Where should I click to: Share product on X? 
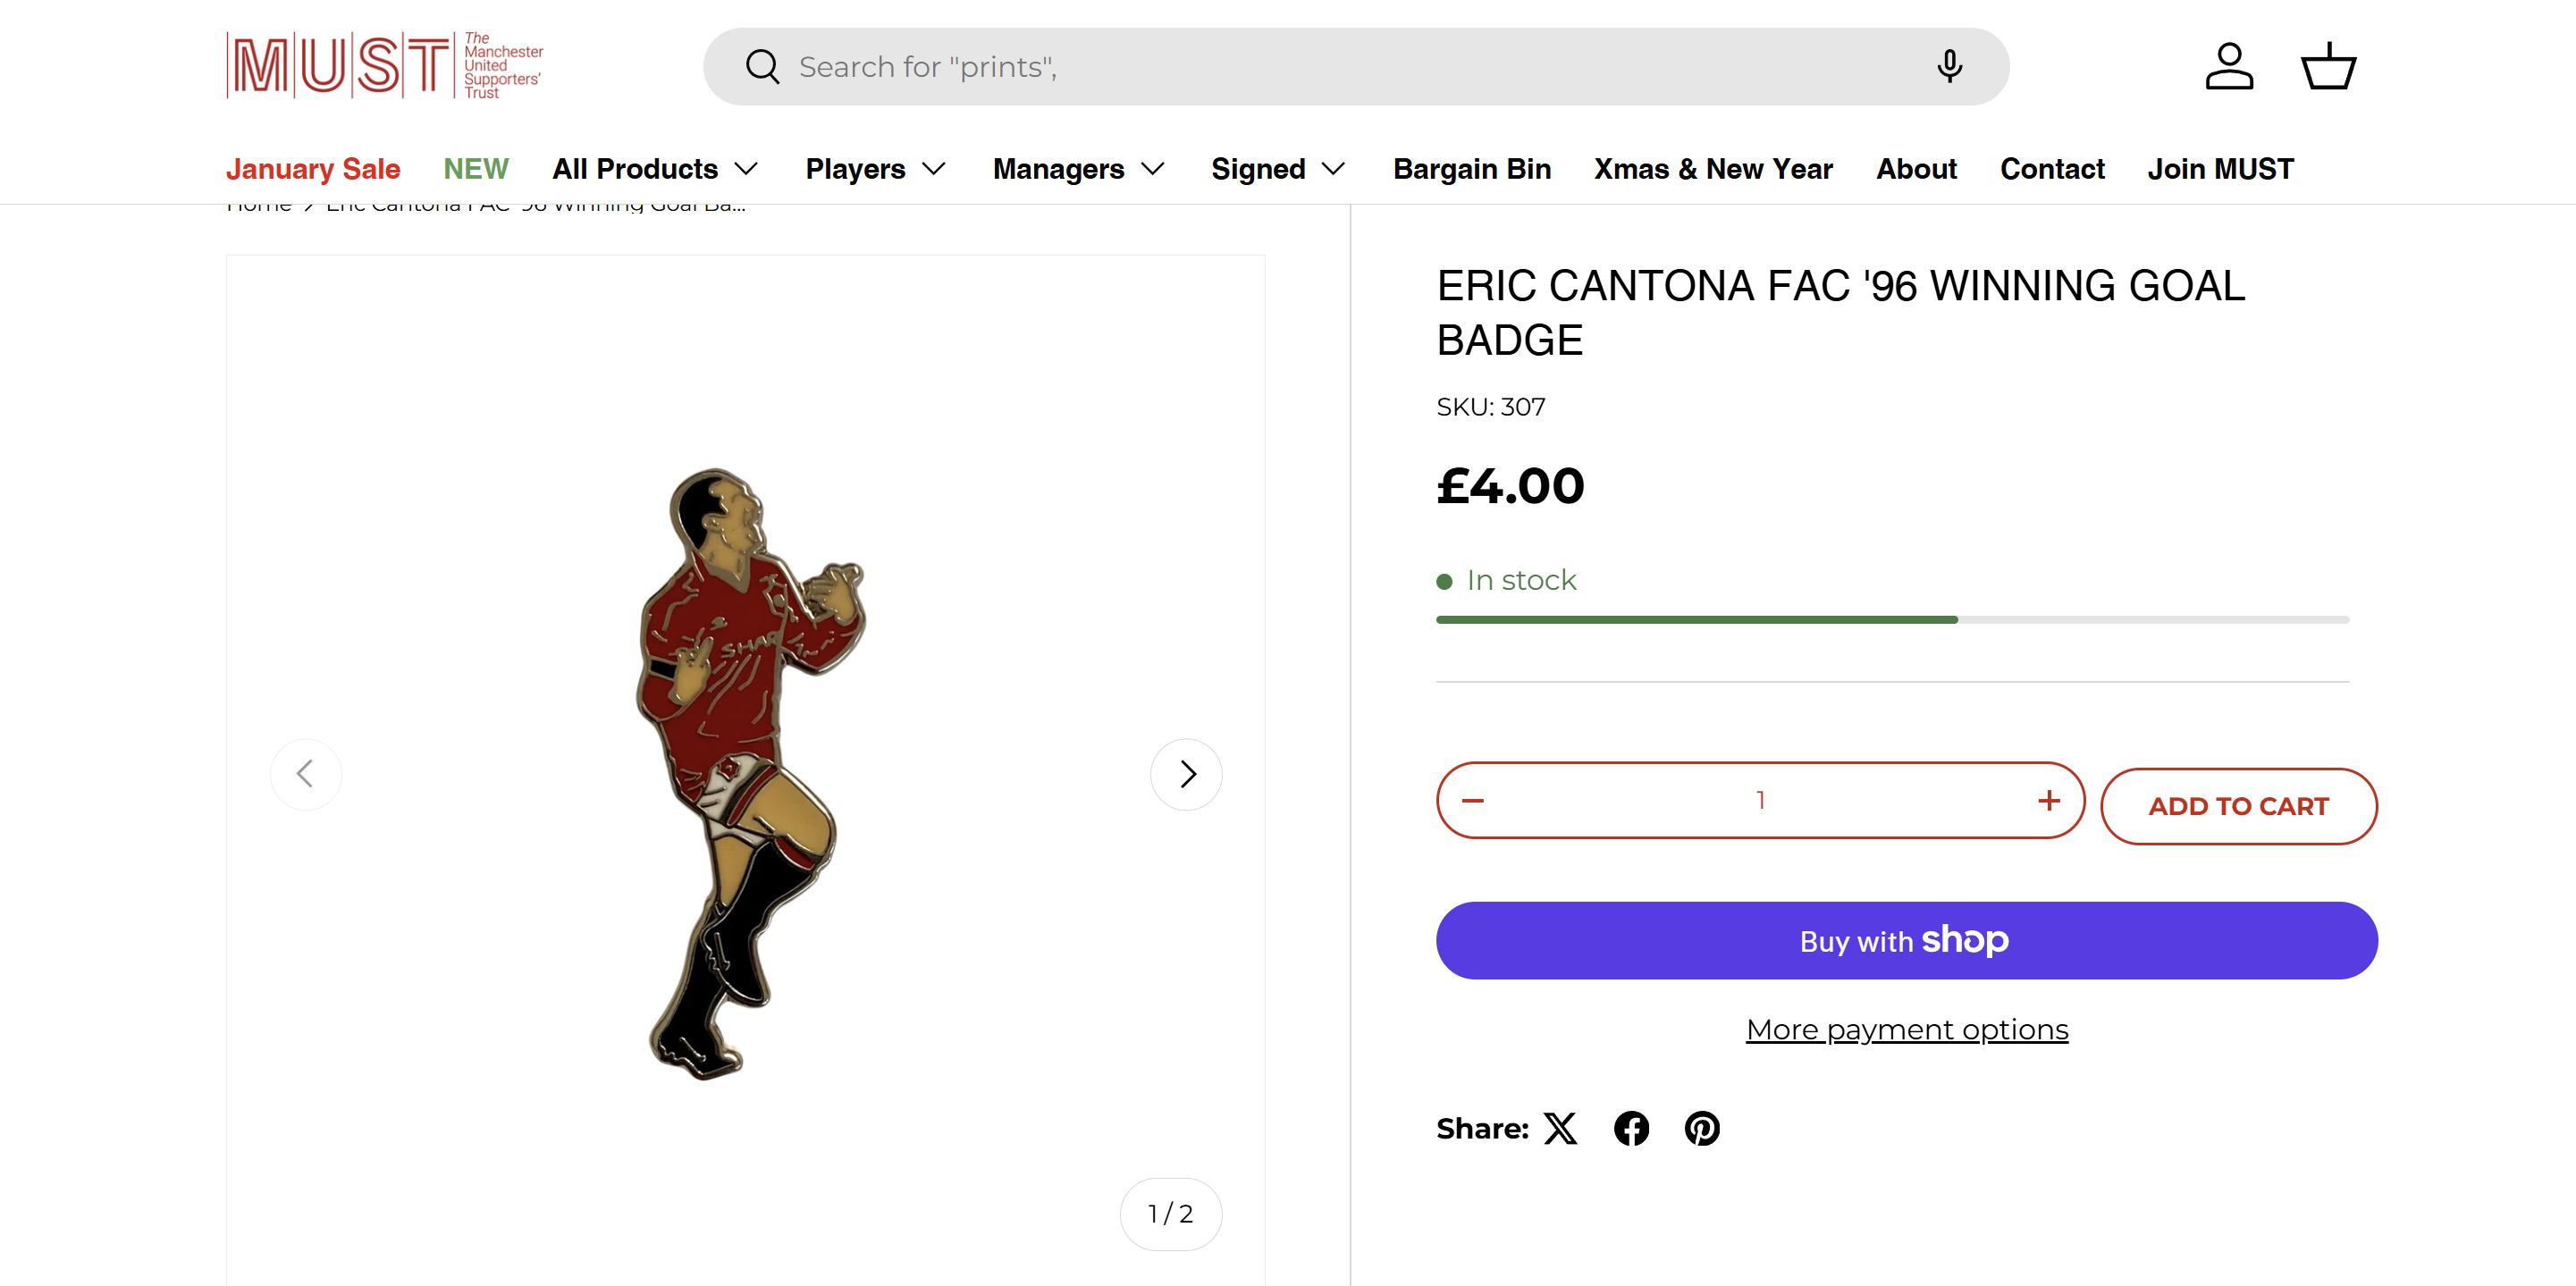click(1560, 1128)
